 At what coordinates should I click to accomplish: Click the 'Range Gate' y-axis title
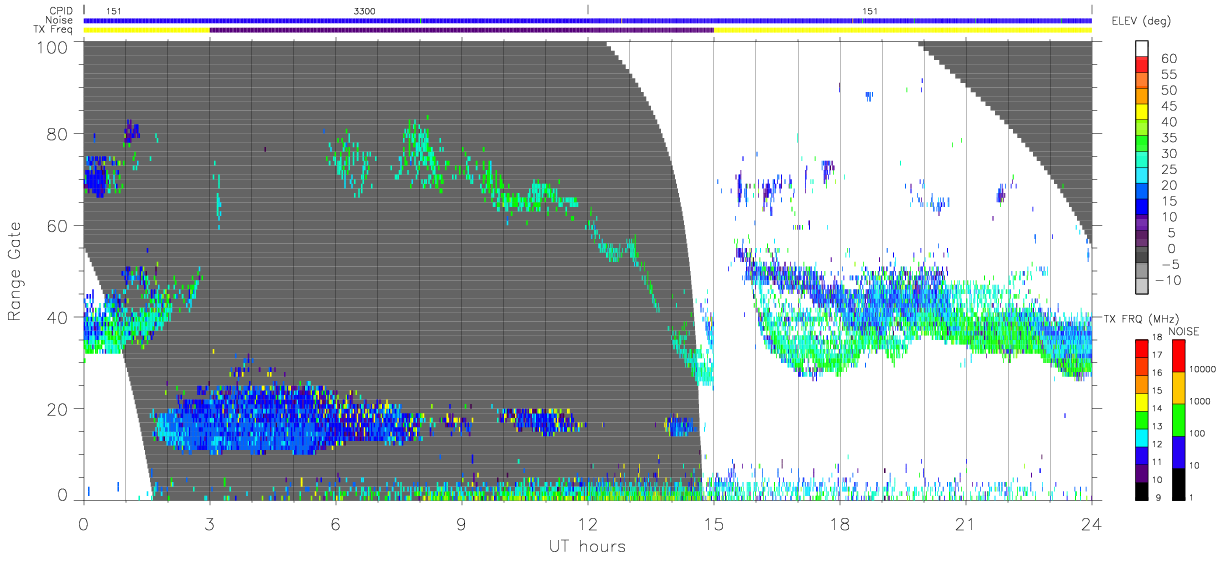[15, 272]
